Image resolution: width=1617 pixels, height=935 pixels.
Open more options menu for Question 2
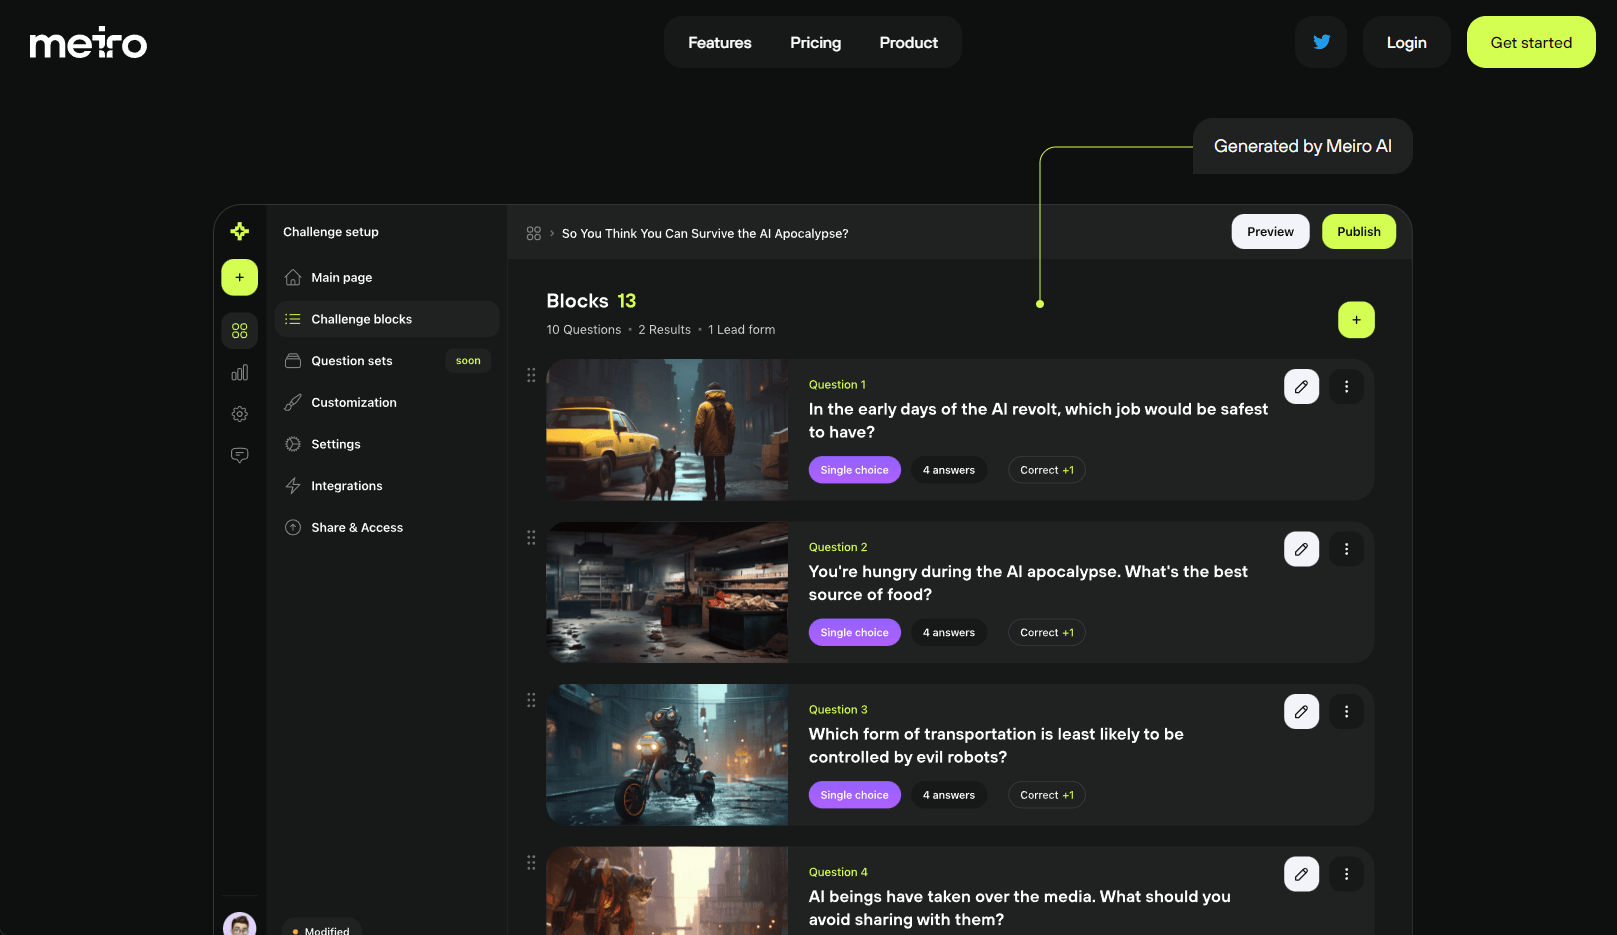[x=1346, y=549]
